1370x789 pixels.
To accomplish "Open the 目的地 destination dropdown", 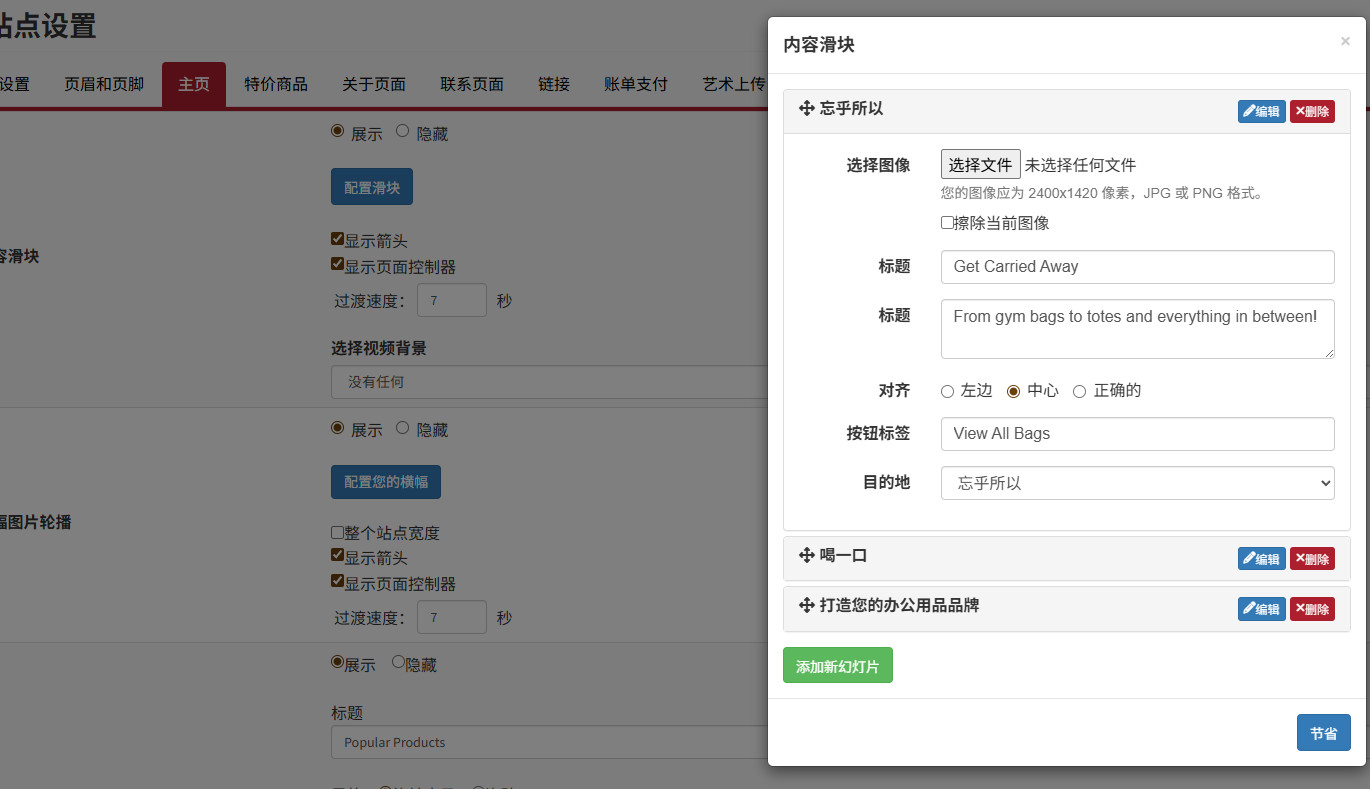I will tap(1137, 483).
